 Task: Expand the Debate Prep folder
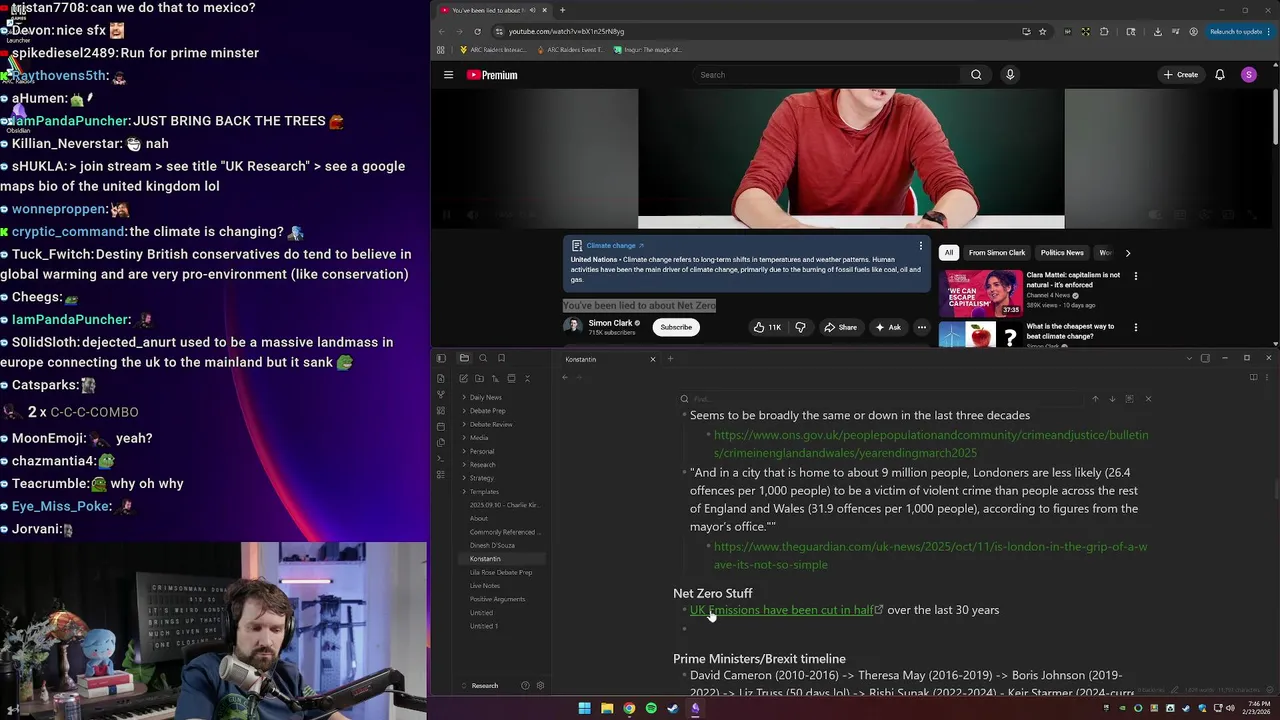487,411
